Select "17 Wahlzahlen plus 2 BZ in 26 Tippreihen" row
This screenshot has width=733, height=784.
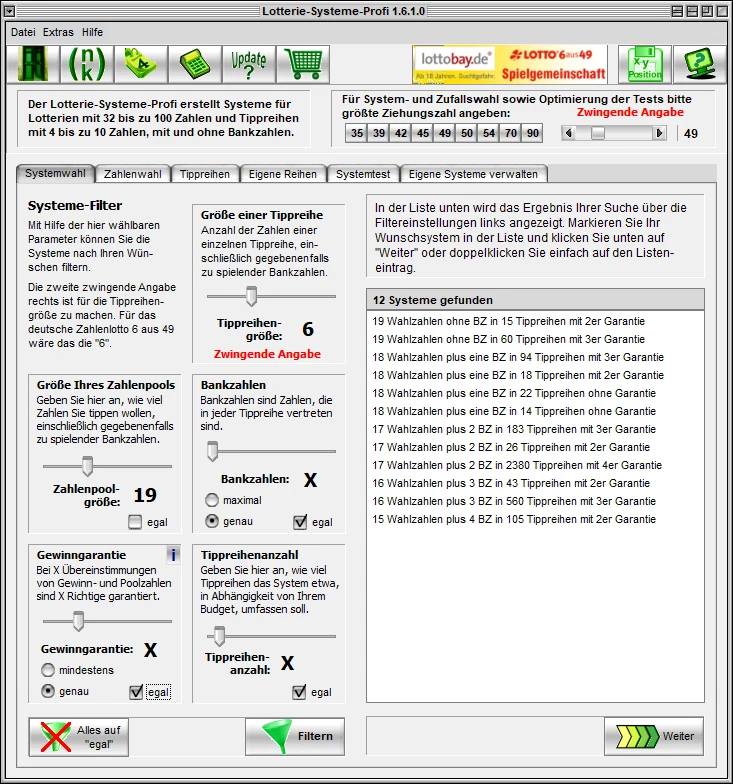click(535, 447)
